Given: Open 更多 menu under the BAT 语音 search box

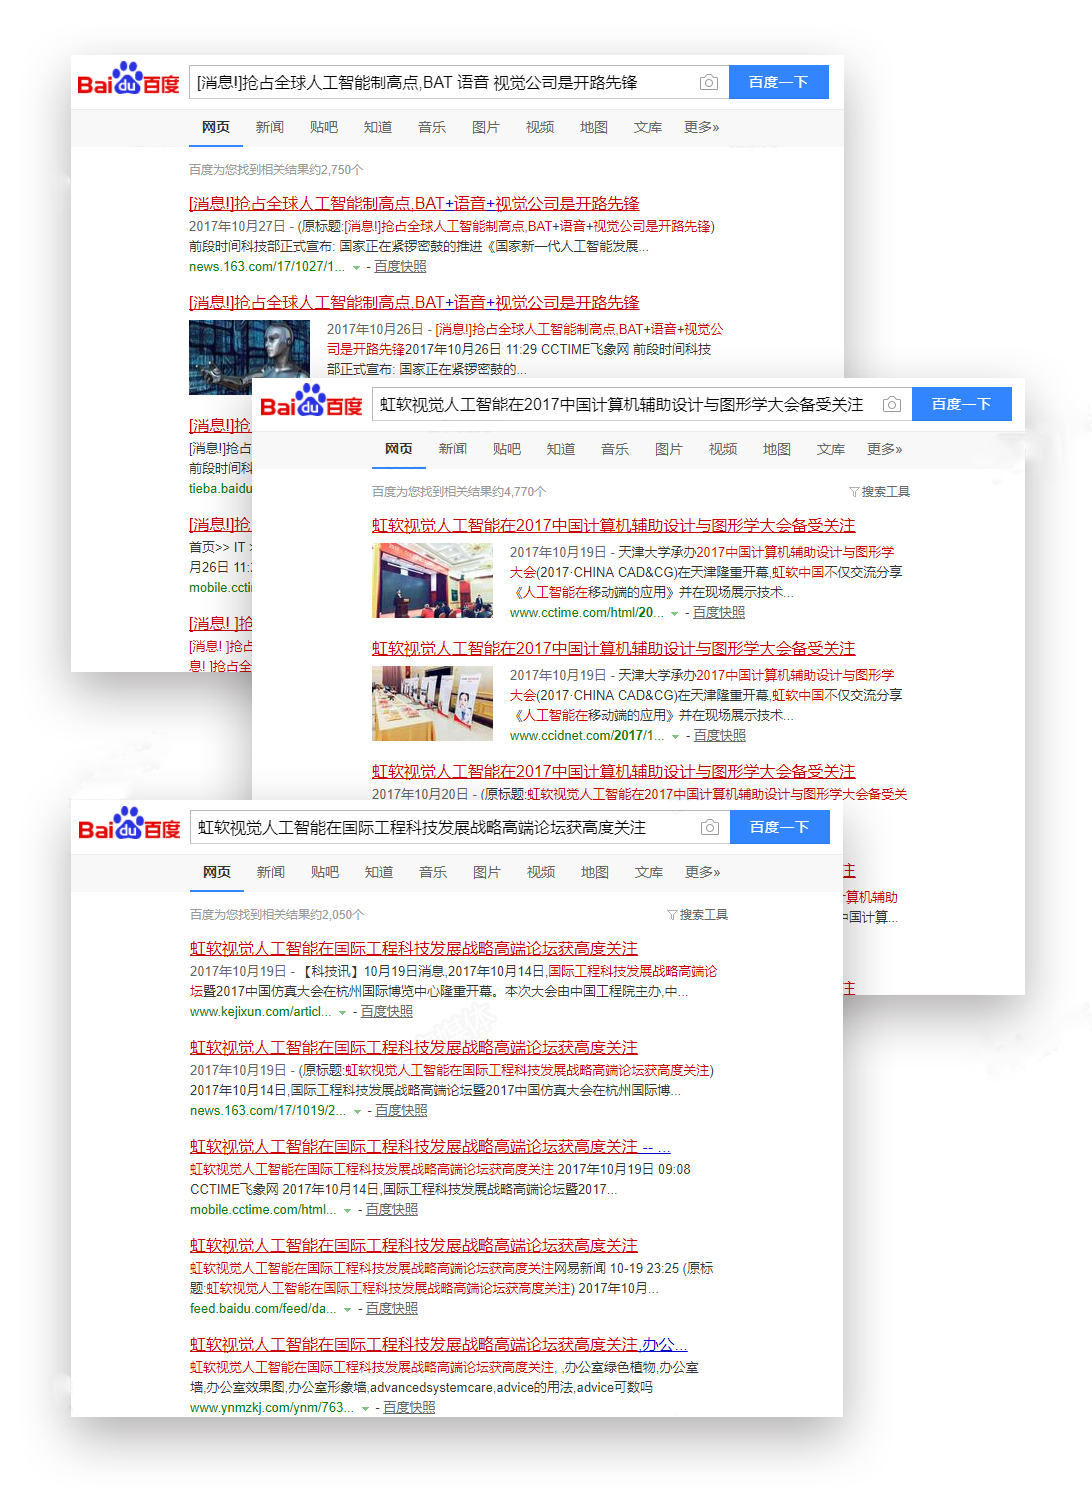Looking at the screenshot, I should pos(701,127).
